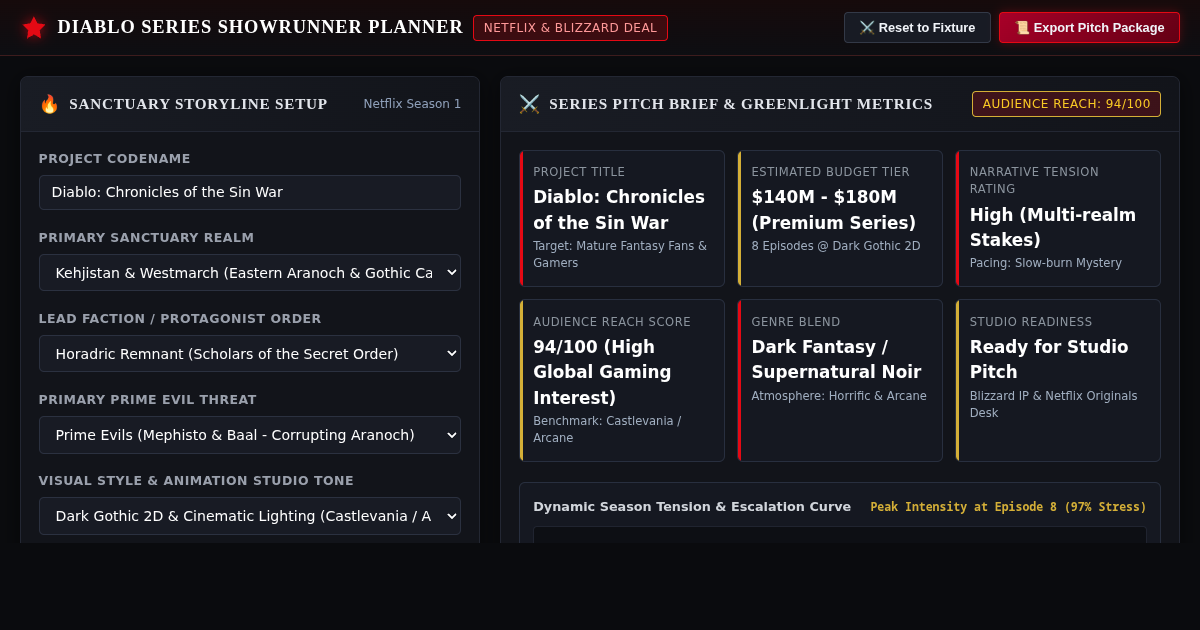
Task: Click crossed swords icon beside Series Pitch Brief
Action: pos(529,104)
